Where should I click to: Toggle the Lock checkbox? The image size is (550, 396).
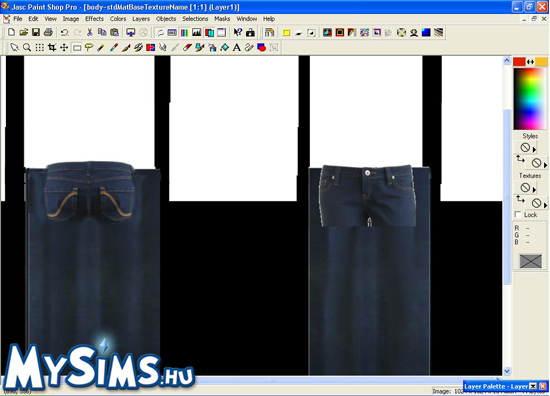click(x=518, y=214)
